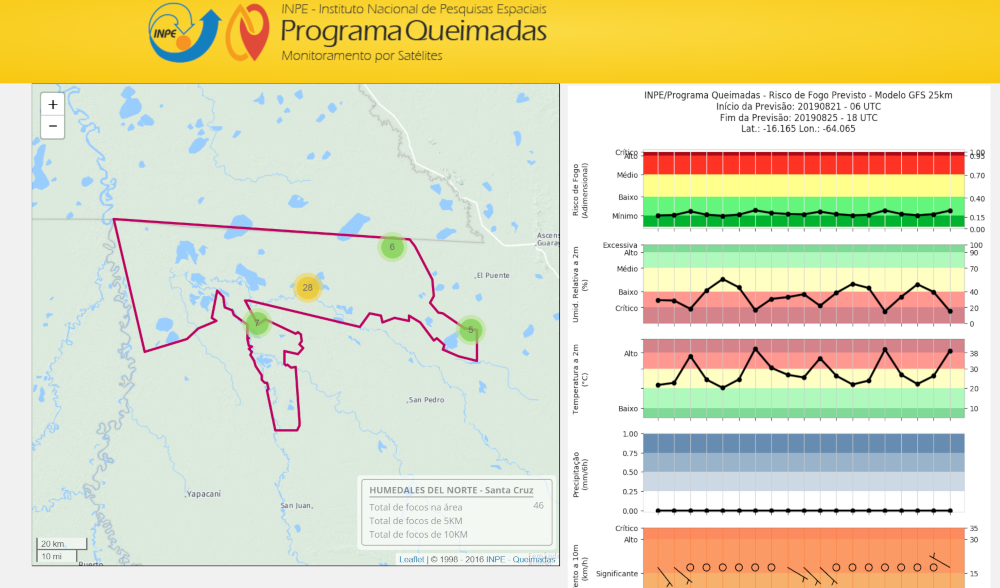This screenshot has width=1000, height=588.
Task: Open the cluster marker showing 28 fires
Action: click(x=308, y=288)
